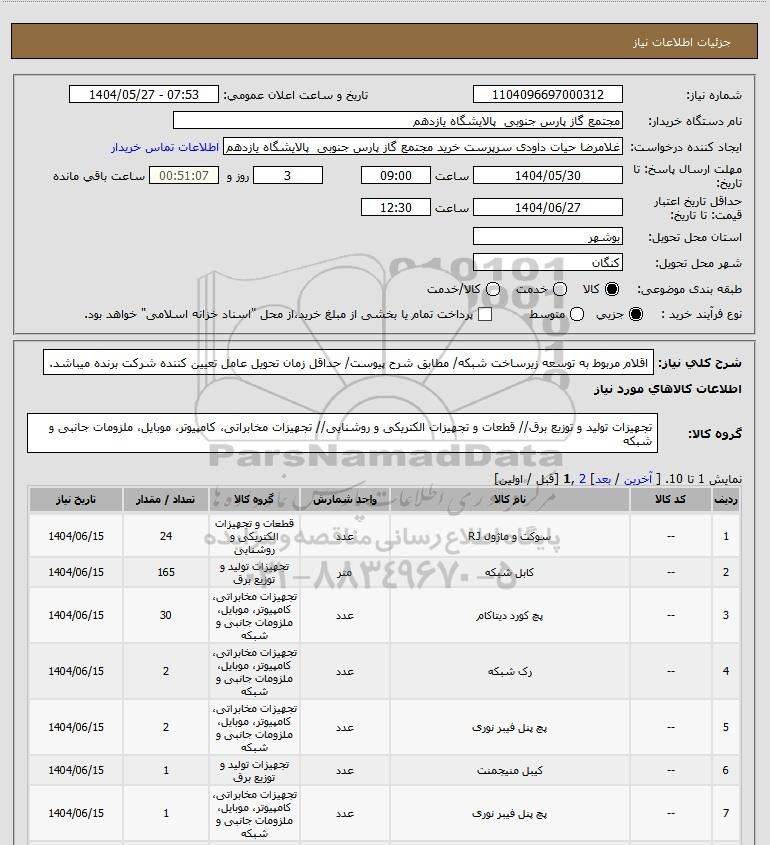Open the بعد next page link
This screenshot has height=845, width=770.
coord(602,479)
